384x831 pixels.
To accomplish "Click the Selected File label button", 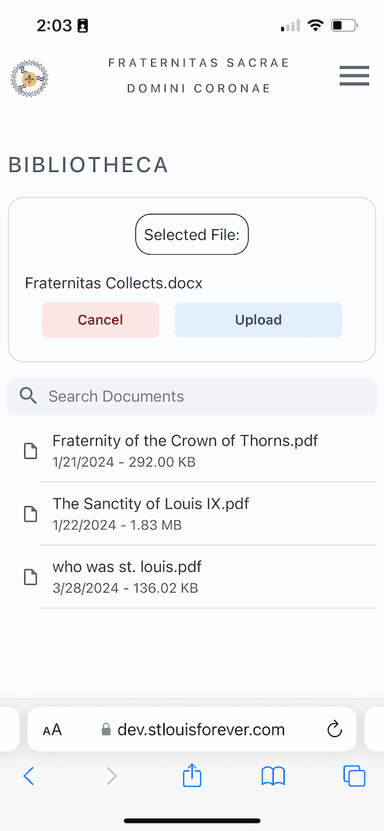I will [192, 234].
